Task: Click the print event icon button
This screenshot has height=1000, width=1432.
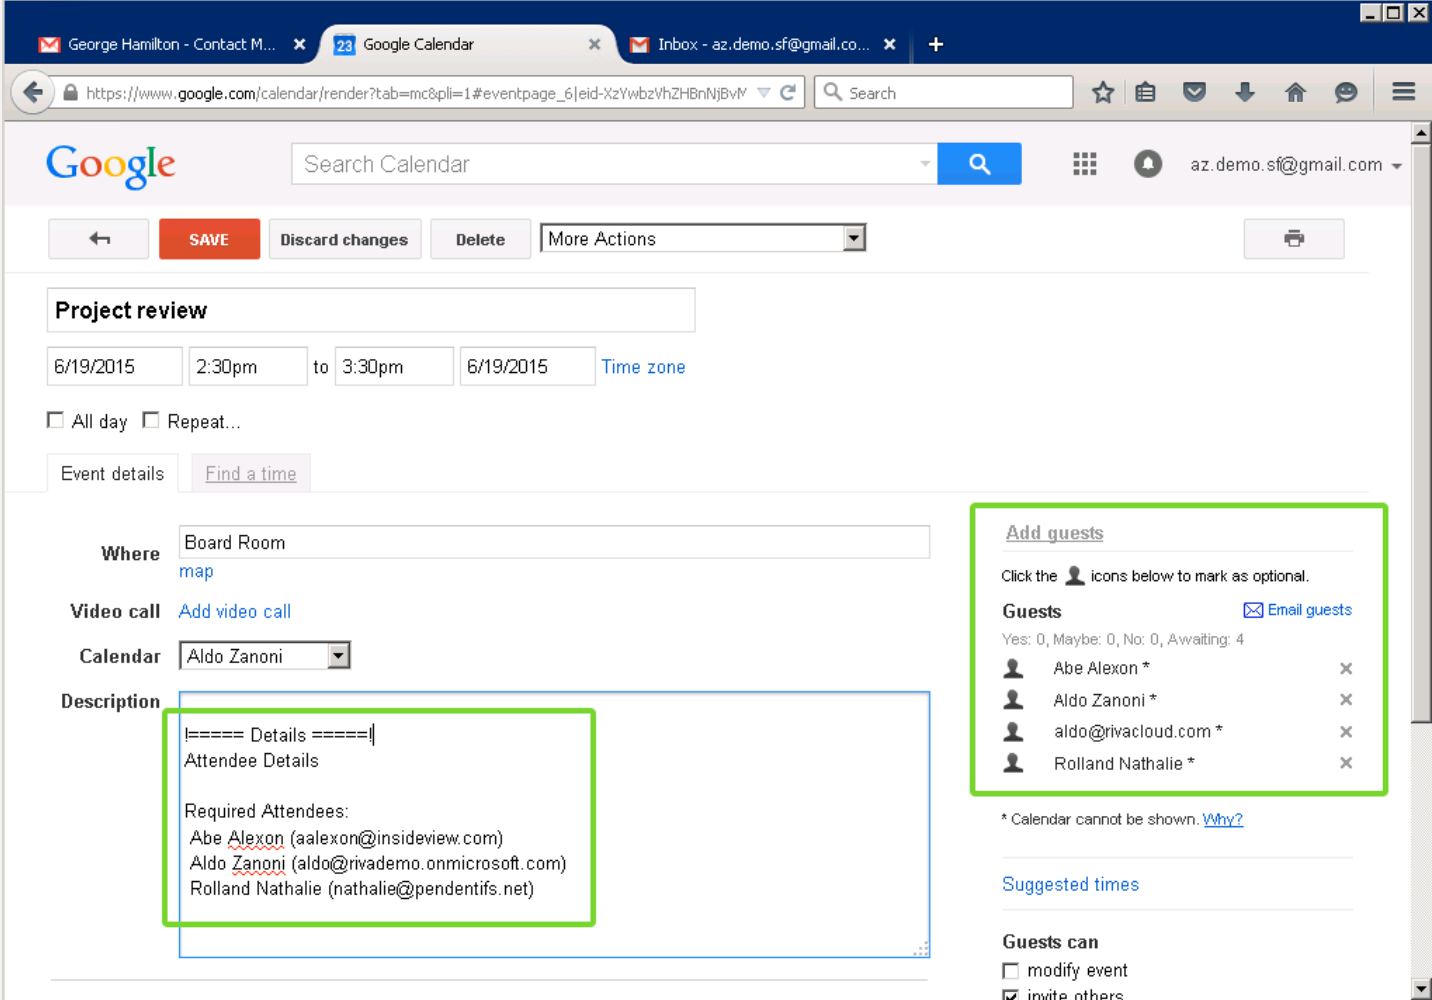Action: pos(1294,239)
